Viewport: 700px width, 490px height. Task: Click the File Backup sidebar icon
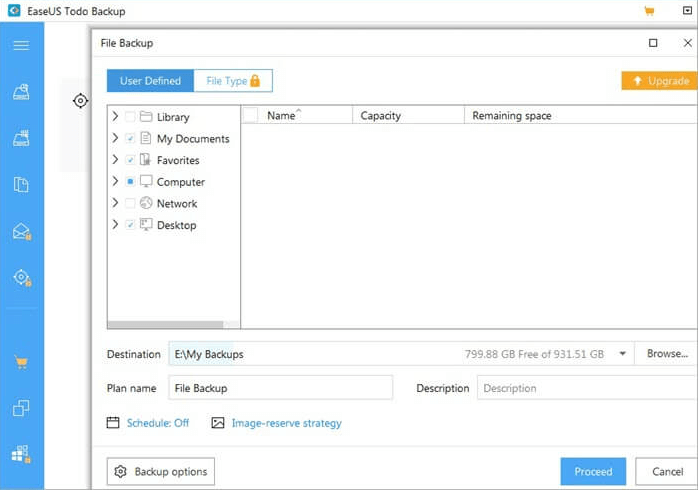21,185
